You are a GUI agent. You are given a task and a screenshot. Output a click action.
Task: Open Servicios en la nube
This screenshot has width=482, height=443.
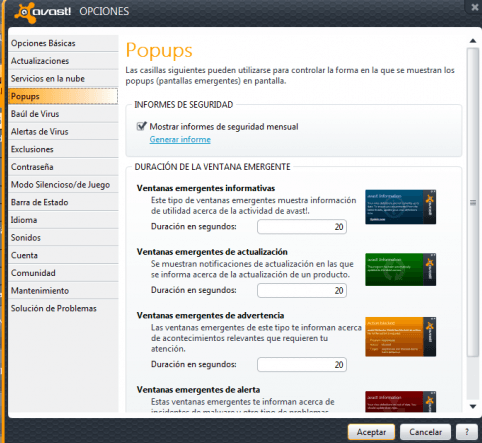pyautogui.click(x=63, y=79)
